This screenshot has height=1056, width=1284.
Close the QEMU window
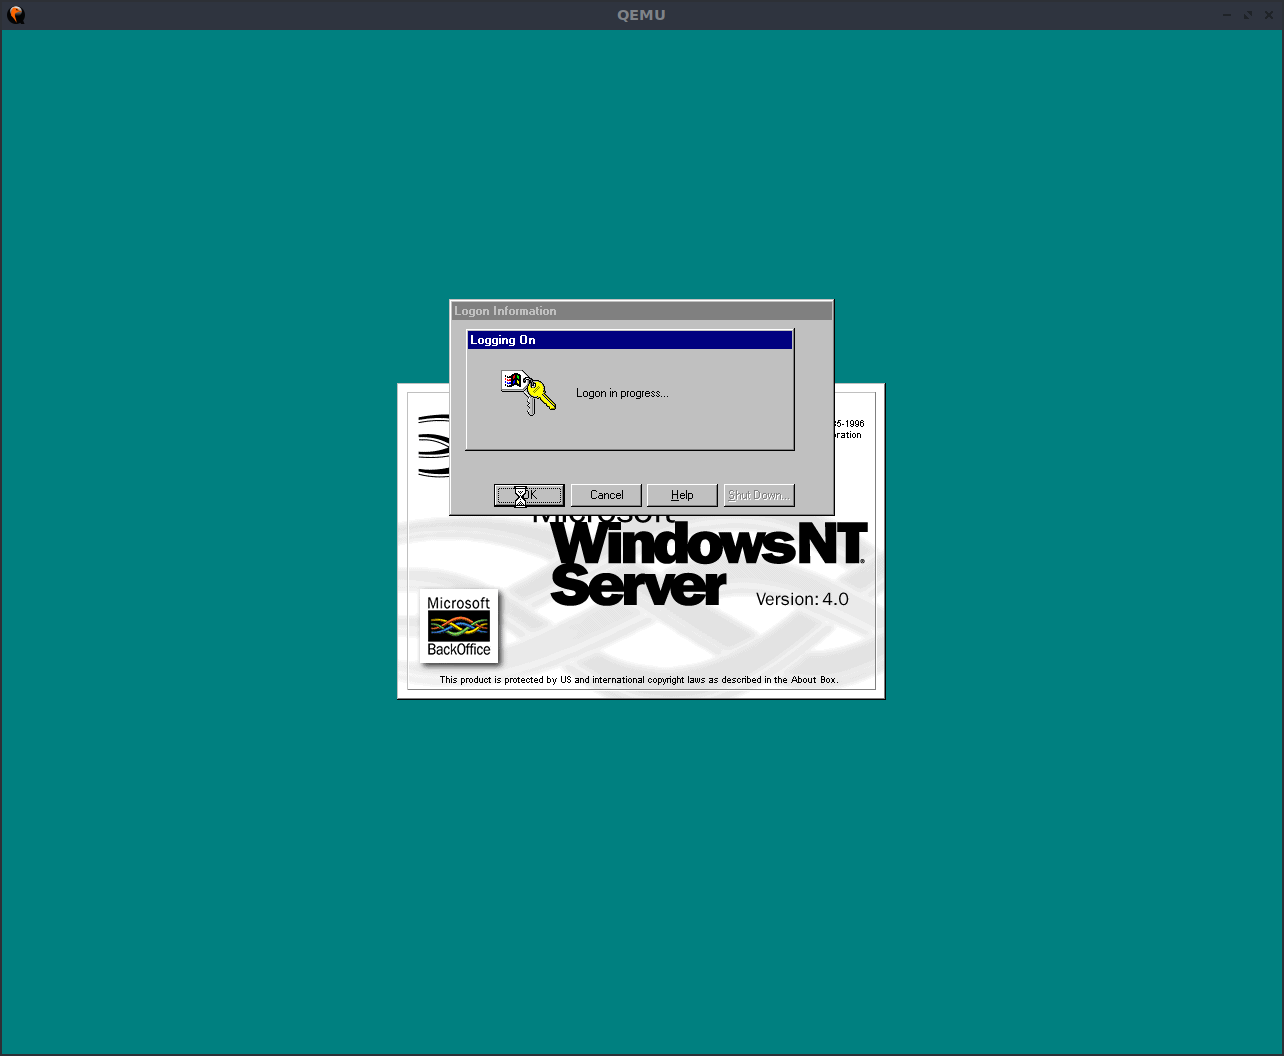[x=1268, y=15]
